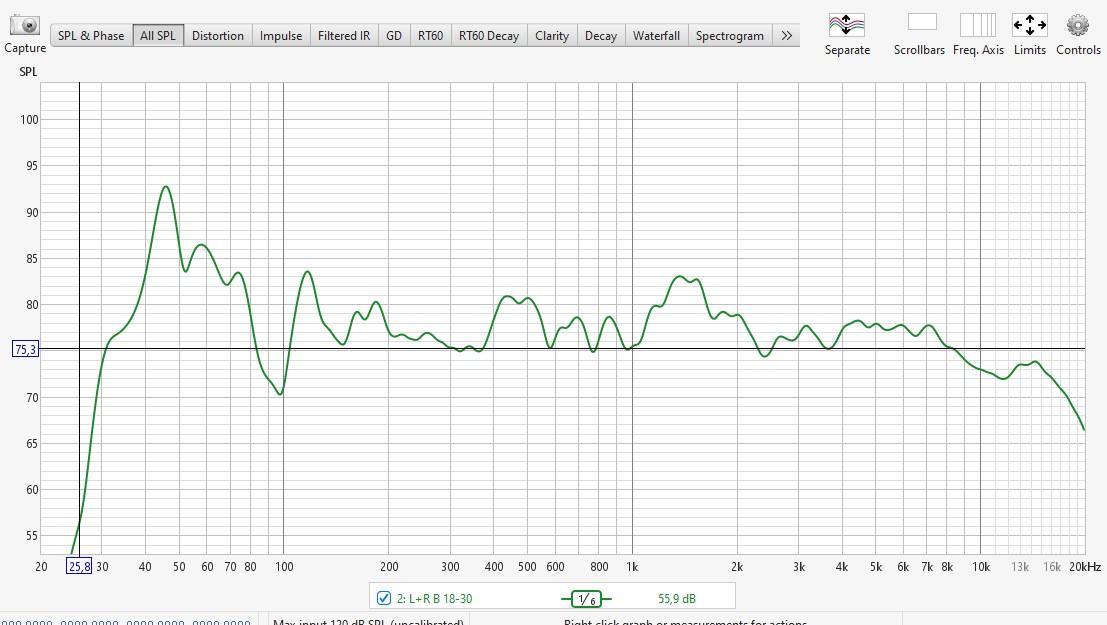The image size is (1107, 625).
Task: Show the Waterfall tab
Action: coord(656,35)
